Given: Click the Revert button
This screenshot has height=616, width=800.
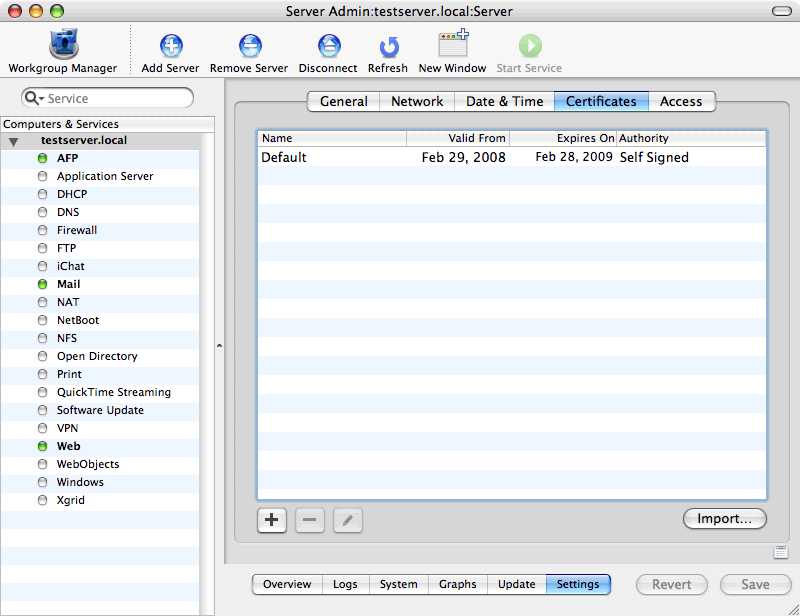Looking at the screenshot, I should [671, 584].
